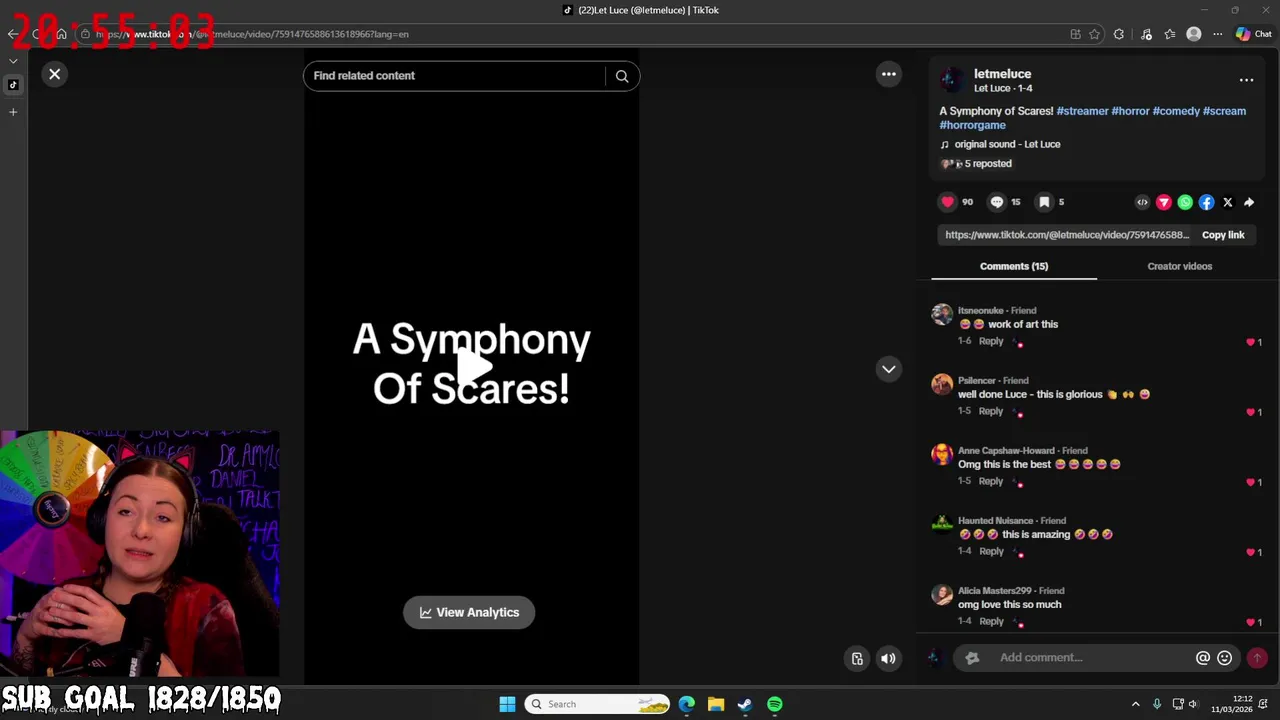
Task: Like itsneonuke's comment heart
Action: pyautogui.click(x=1250, y=342)
